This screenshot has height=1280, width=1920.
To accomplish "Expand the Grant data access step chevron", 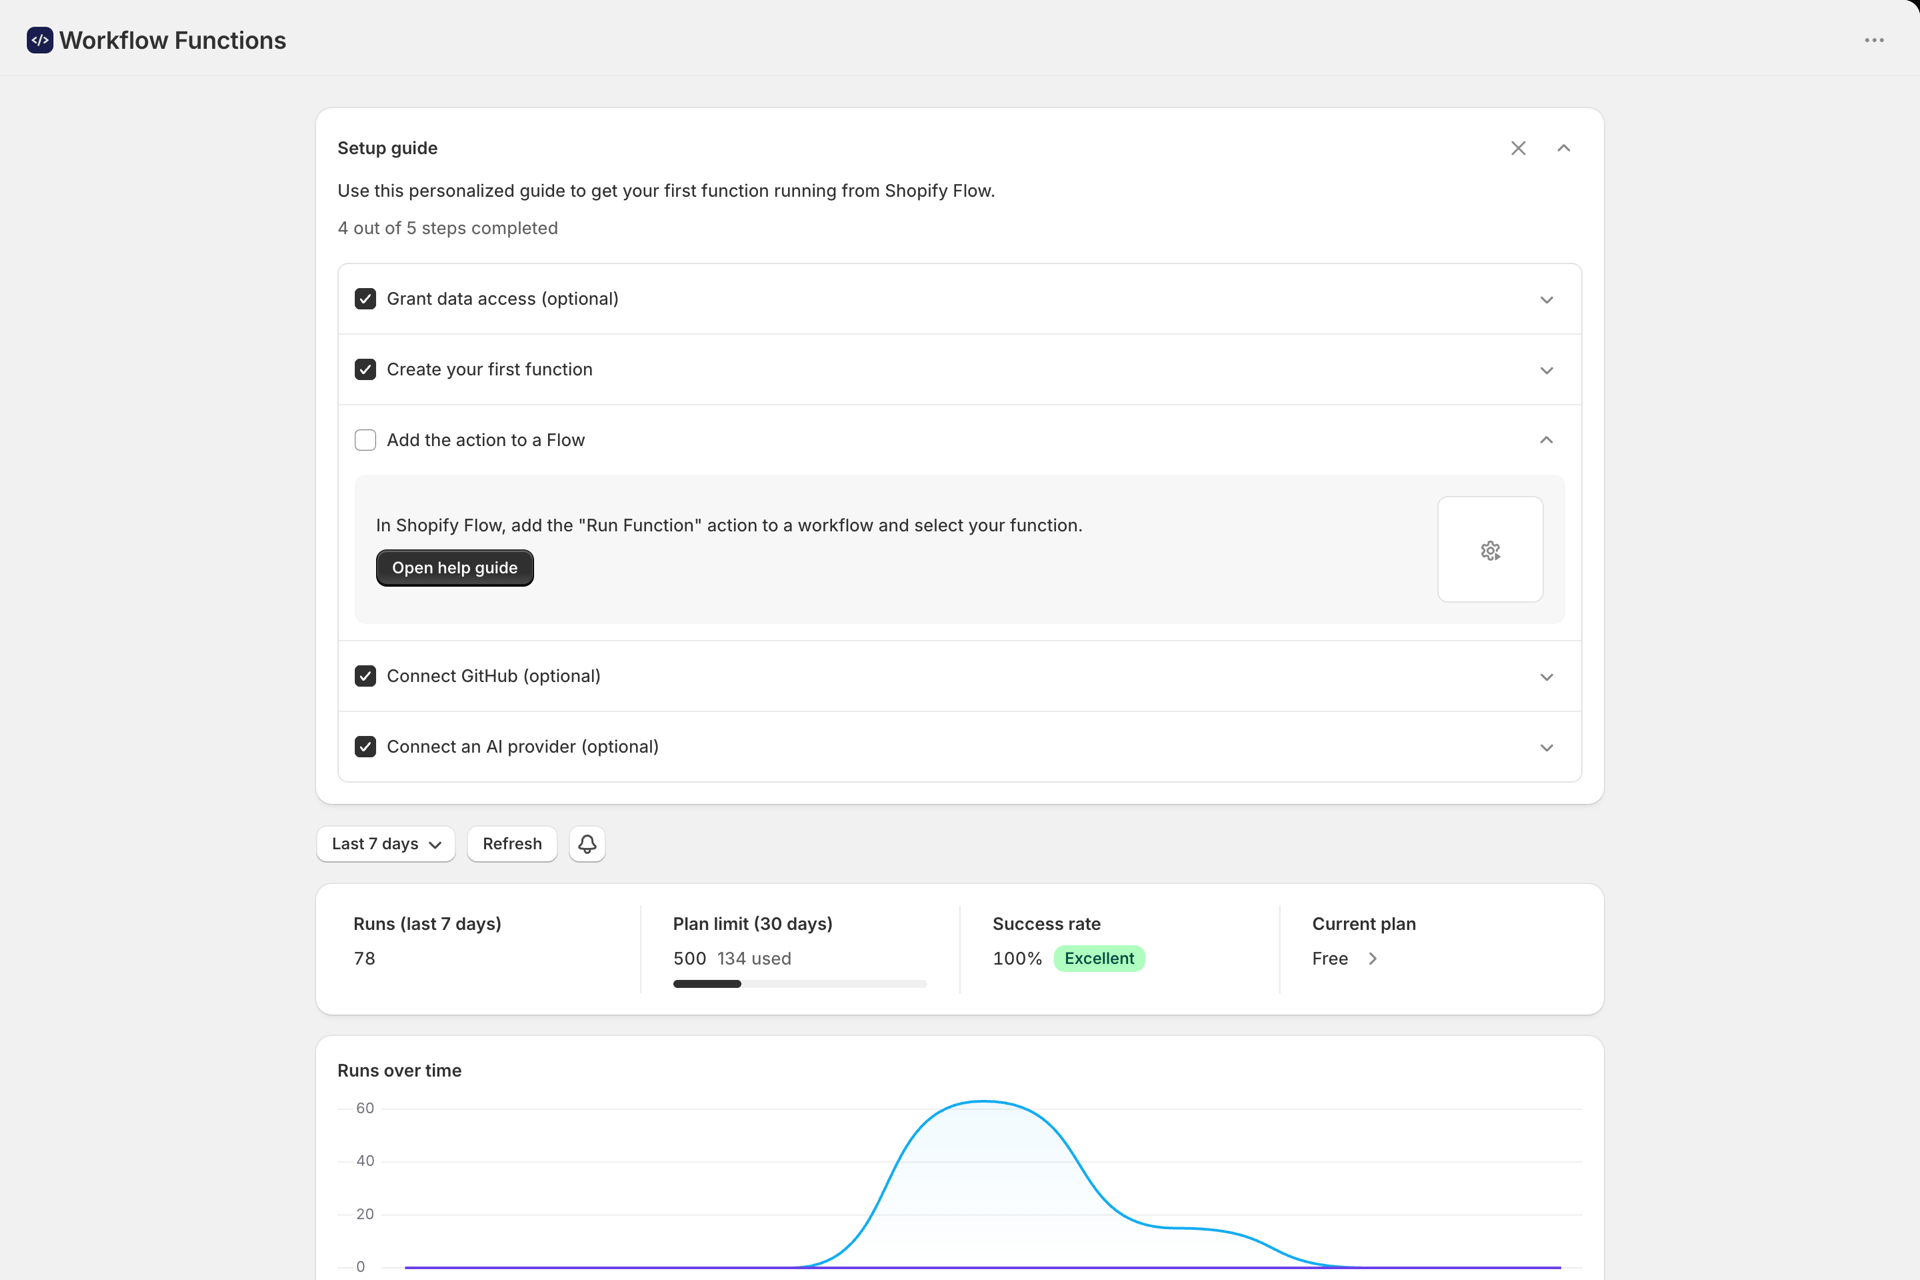I will click(1546, 300).
